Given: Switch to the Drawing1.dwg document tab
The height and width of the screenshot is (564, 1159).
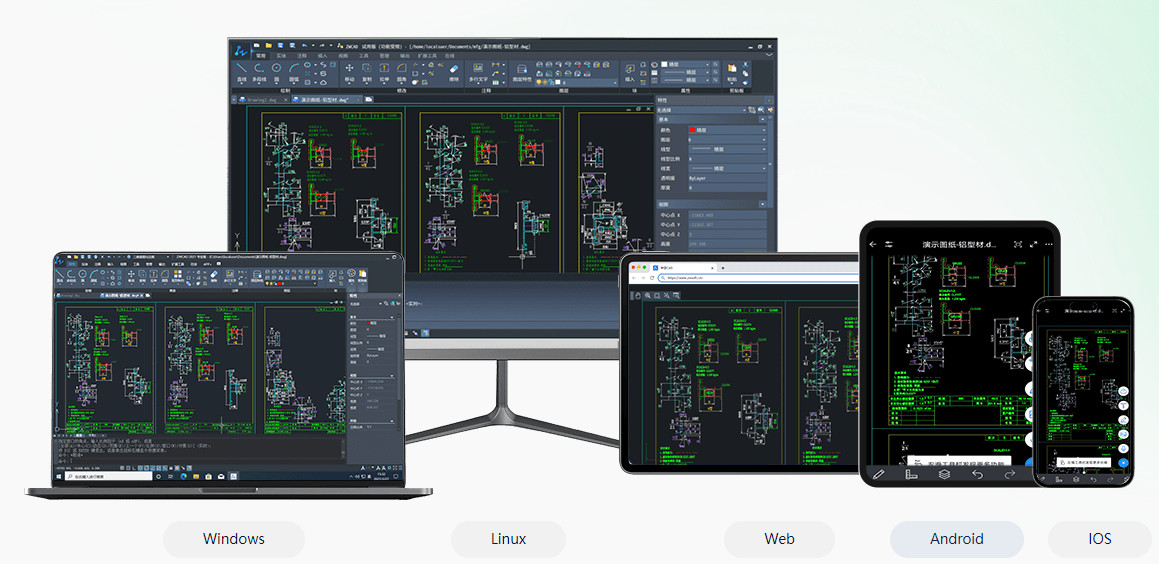Looking at the screenshot, I should click(x=262, y=99).
